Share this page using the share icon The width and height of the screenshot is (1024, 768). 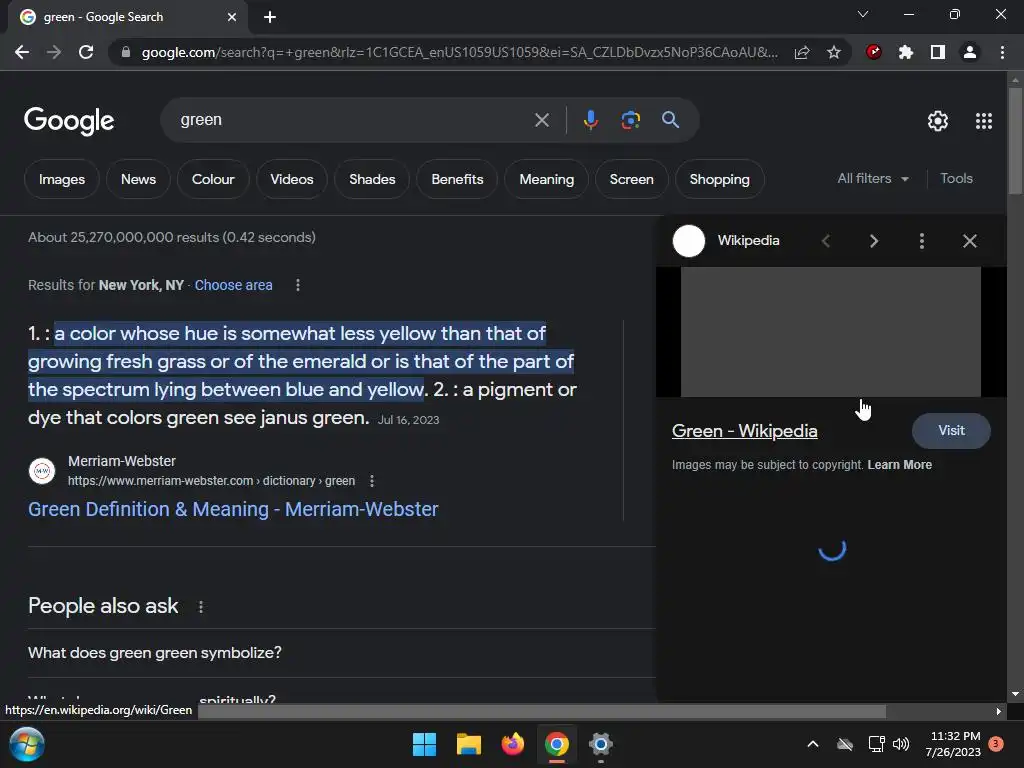coord(802,52)
